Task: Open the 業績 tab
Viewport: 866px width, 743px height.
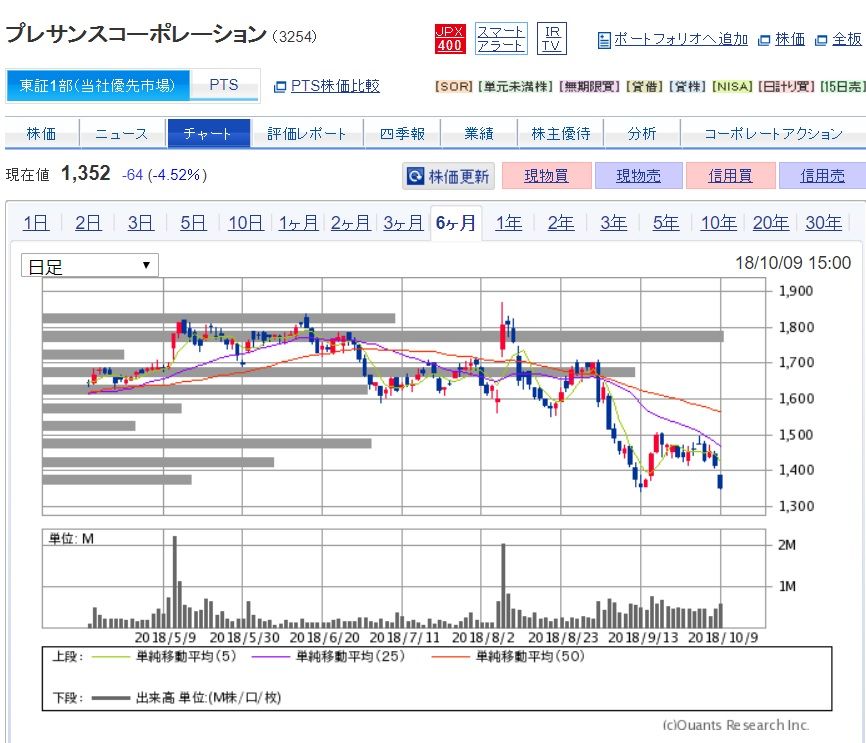Action: pos(479,134)
